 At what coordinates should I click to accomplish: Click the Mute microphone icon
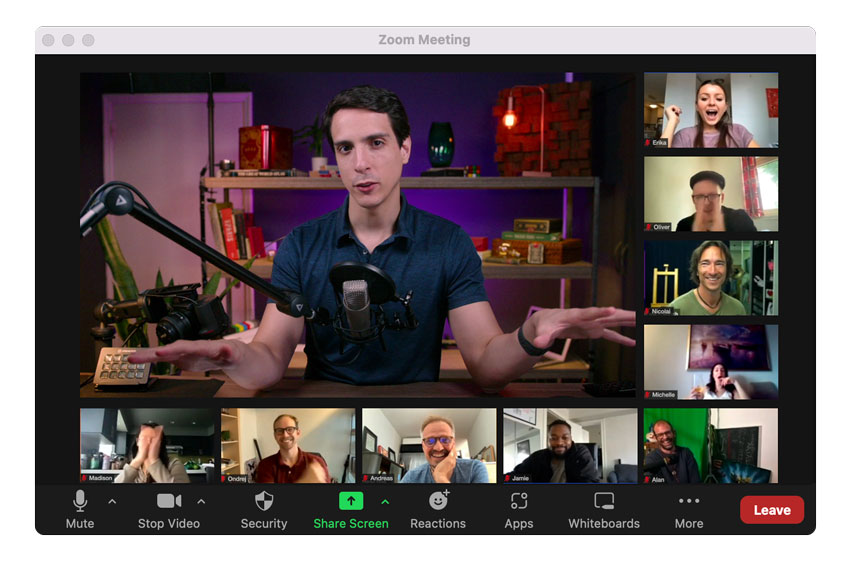tap(80, 501)
